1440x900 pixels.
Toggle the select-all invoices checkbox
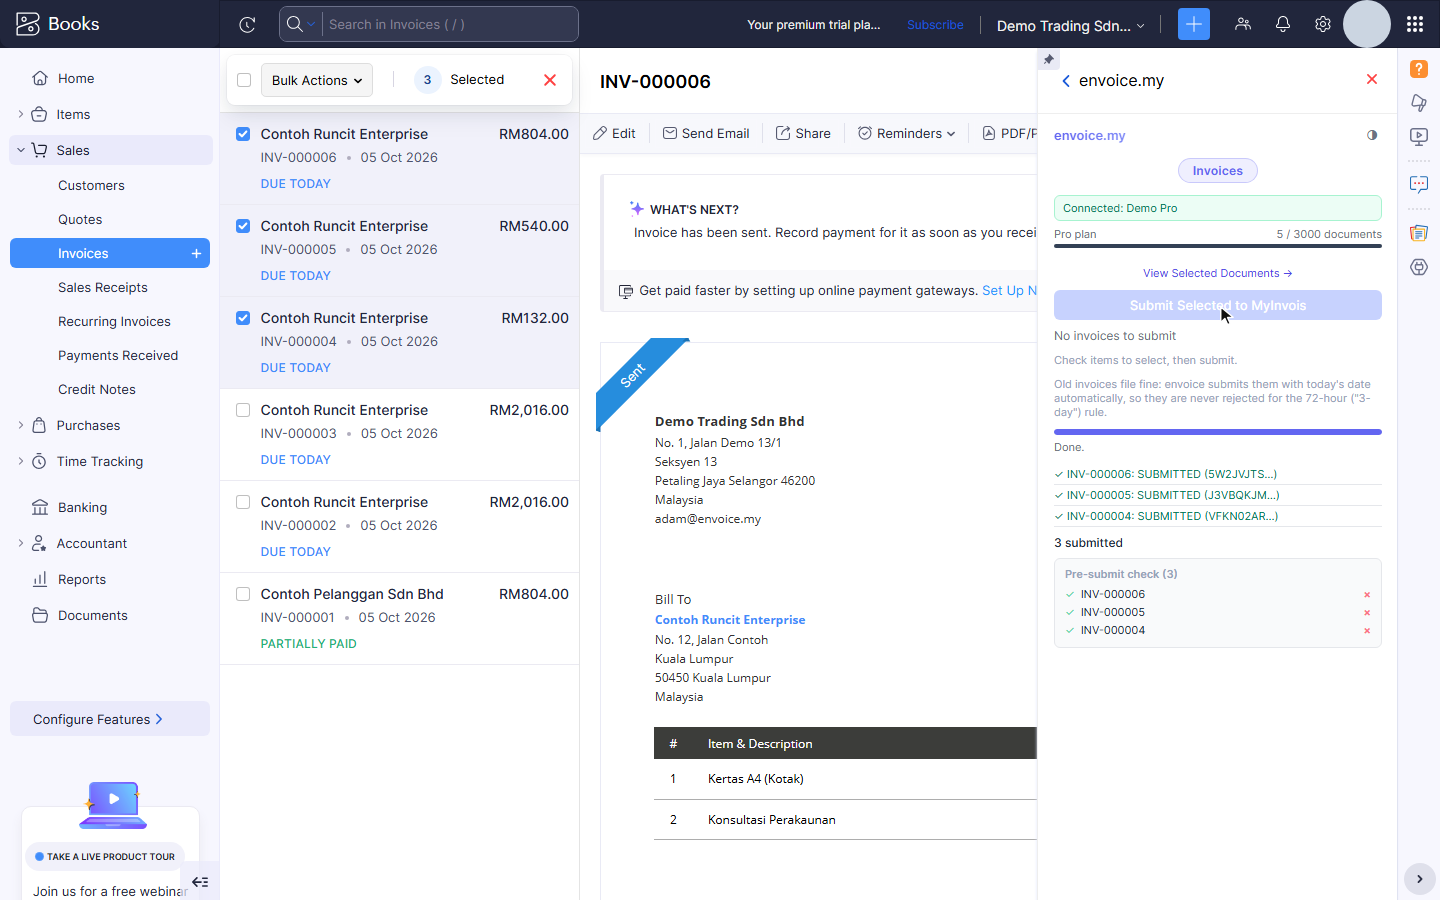244,80
